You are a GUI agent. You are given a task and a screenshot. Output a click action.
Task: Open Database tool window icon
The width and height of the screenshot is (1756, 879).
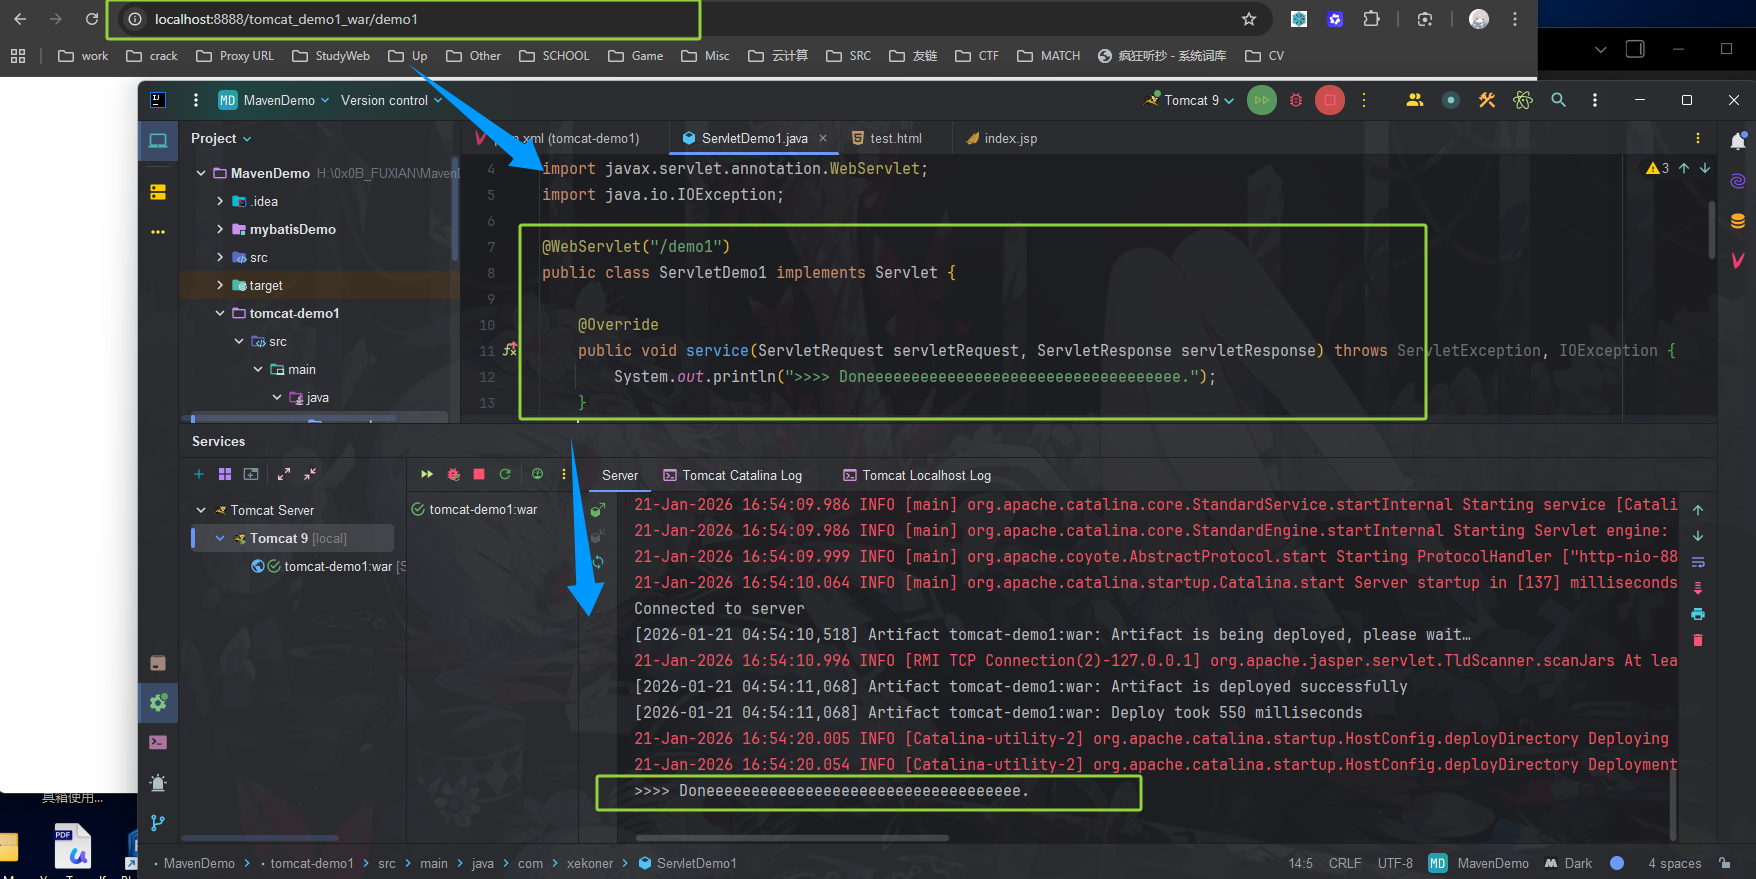tap(1738, 221)
